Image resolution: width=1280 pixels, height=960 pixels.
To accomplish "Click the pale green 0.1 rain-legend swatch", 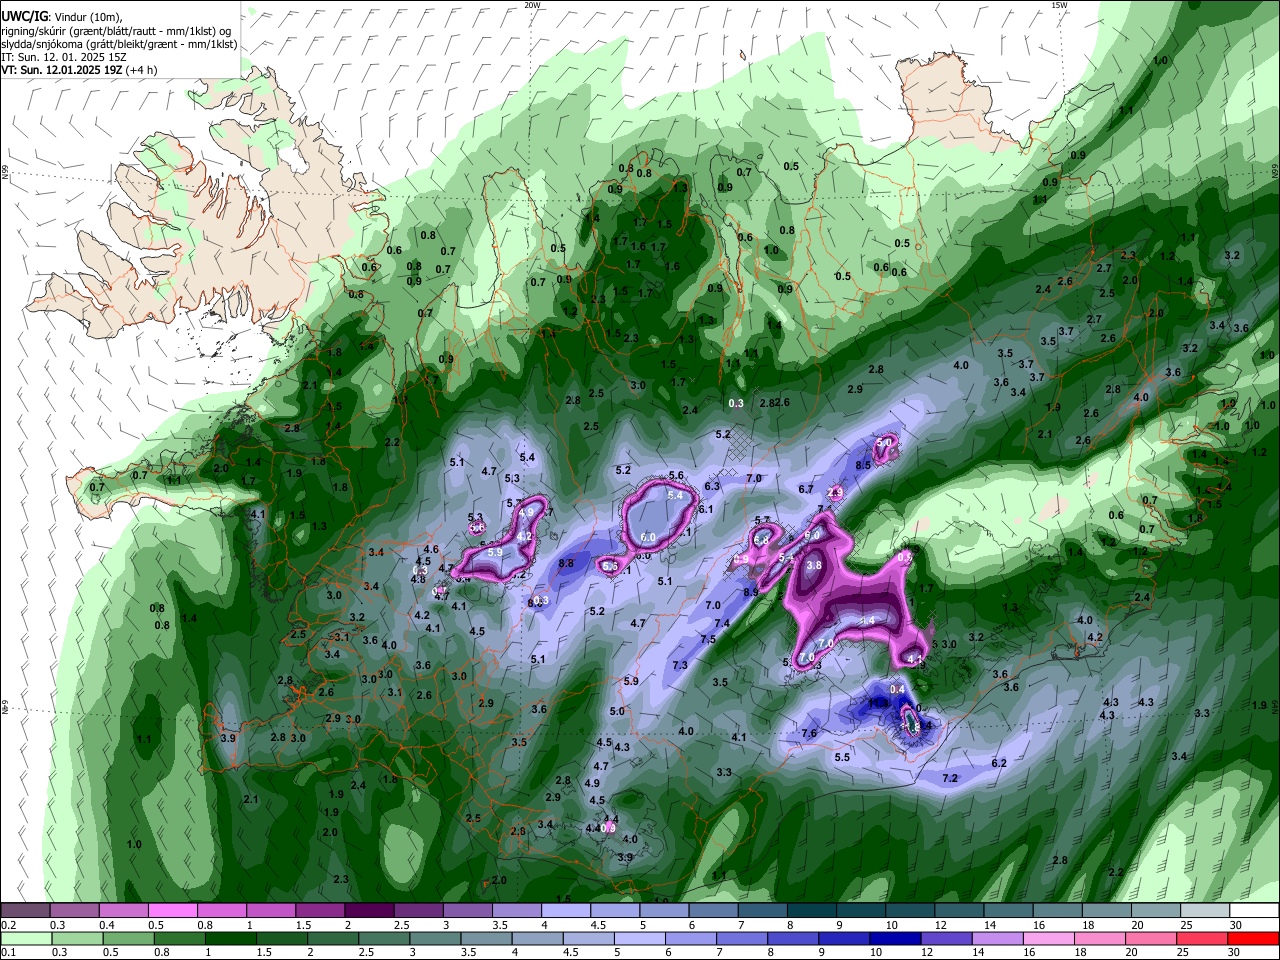I will (x=28, y=939).
